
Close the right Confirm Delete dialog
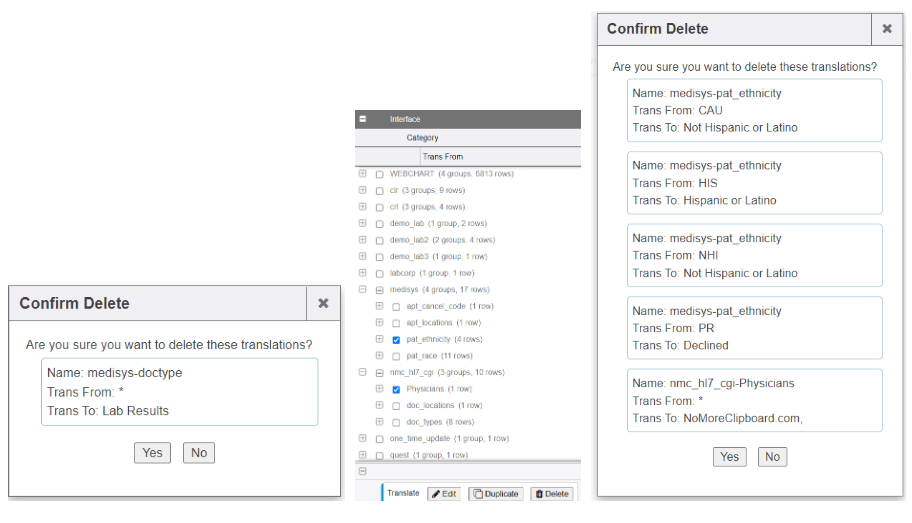[886, 29]
